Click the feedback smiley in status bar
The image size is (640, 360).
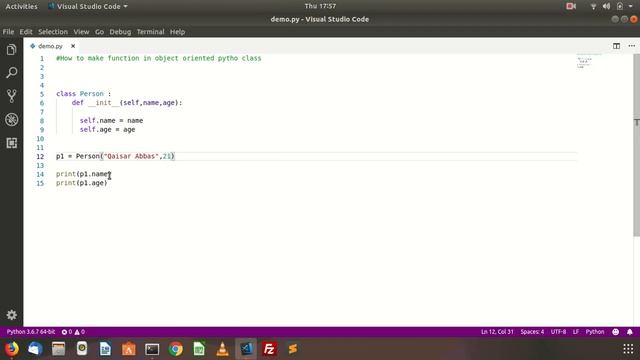coord(616,332)
